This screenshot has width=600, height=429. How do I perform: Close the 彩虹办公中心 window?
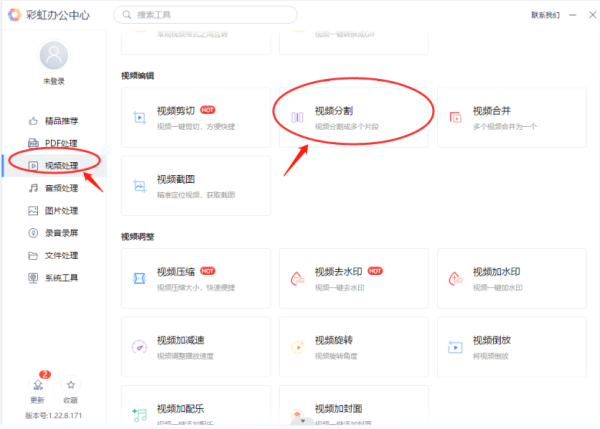coord(592,15)
